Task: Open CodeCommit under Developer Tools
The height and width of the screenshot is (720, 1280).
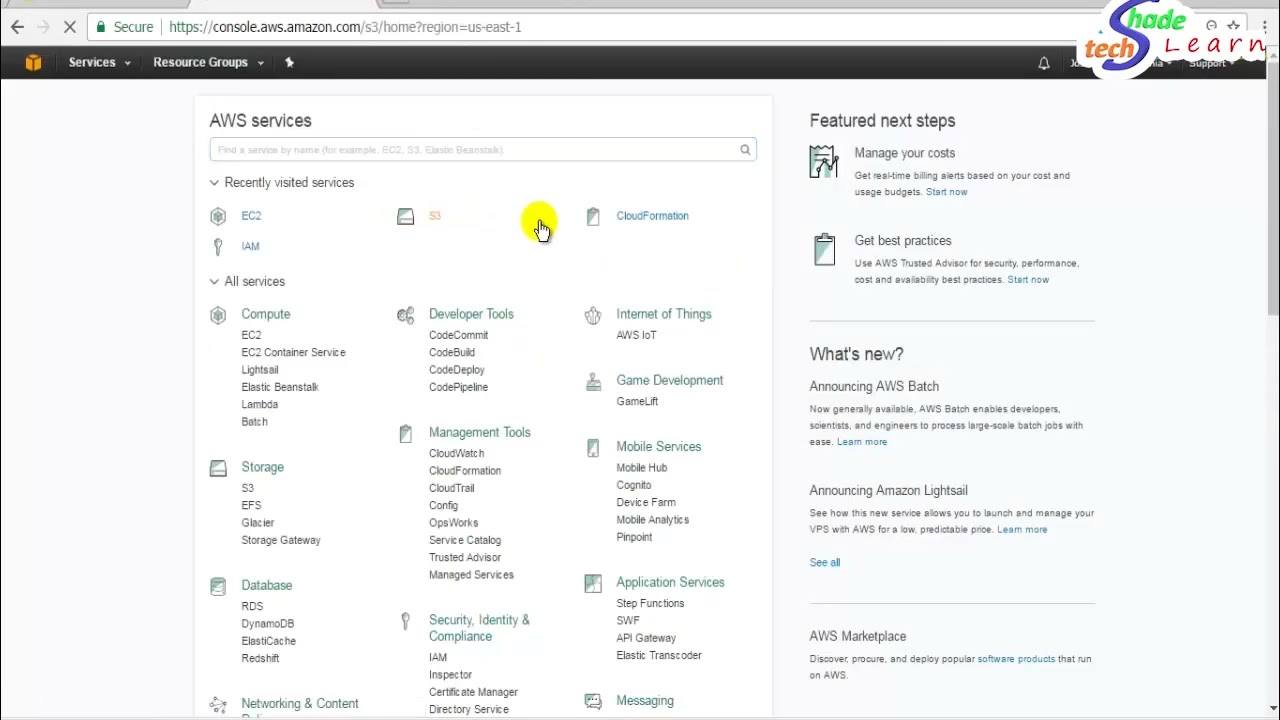Action: click(458, 335)
